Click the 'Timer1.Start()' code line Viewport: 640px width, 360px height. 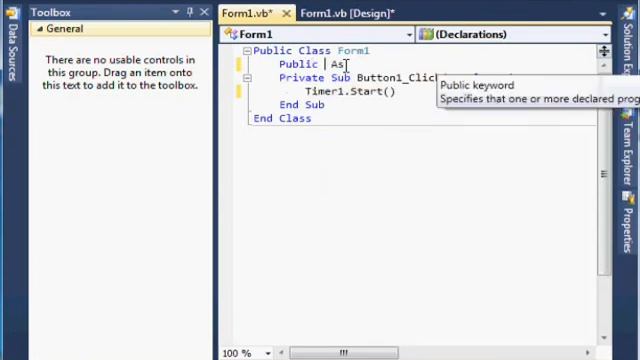[350, 91]
